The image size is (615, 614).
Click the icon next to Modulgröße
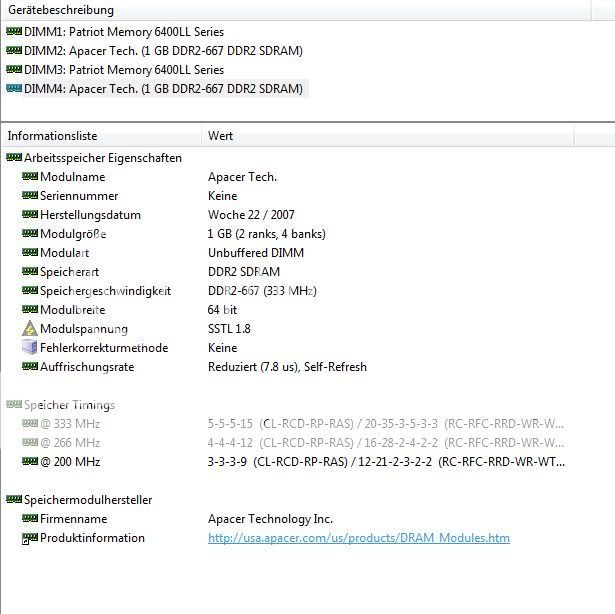[30, 233]
